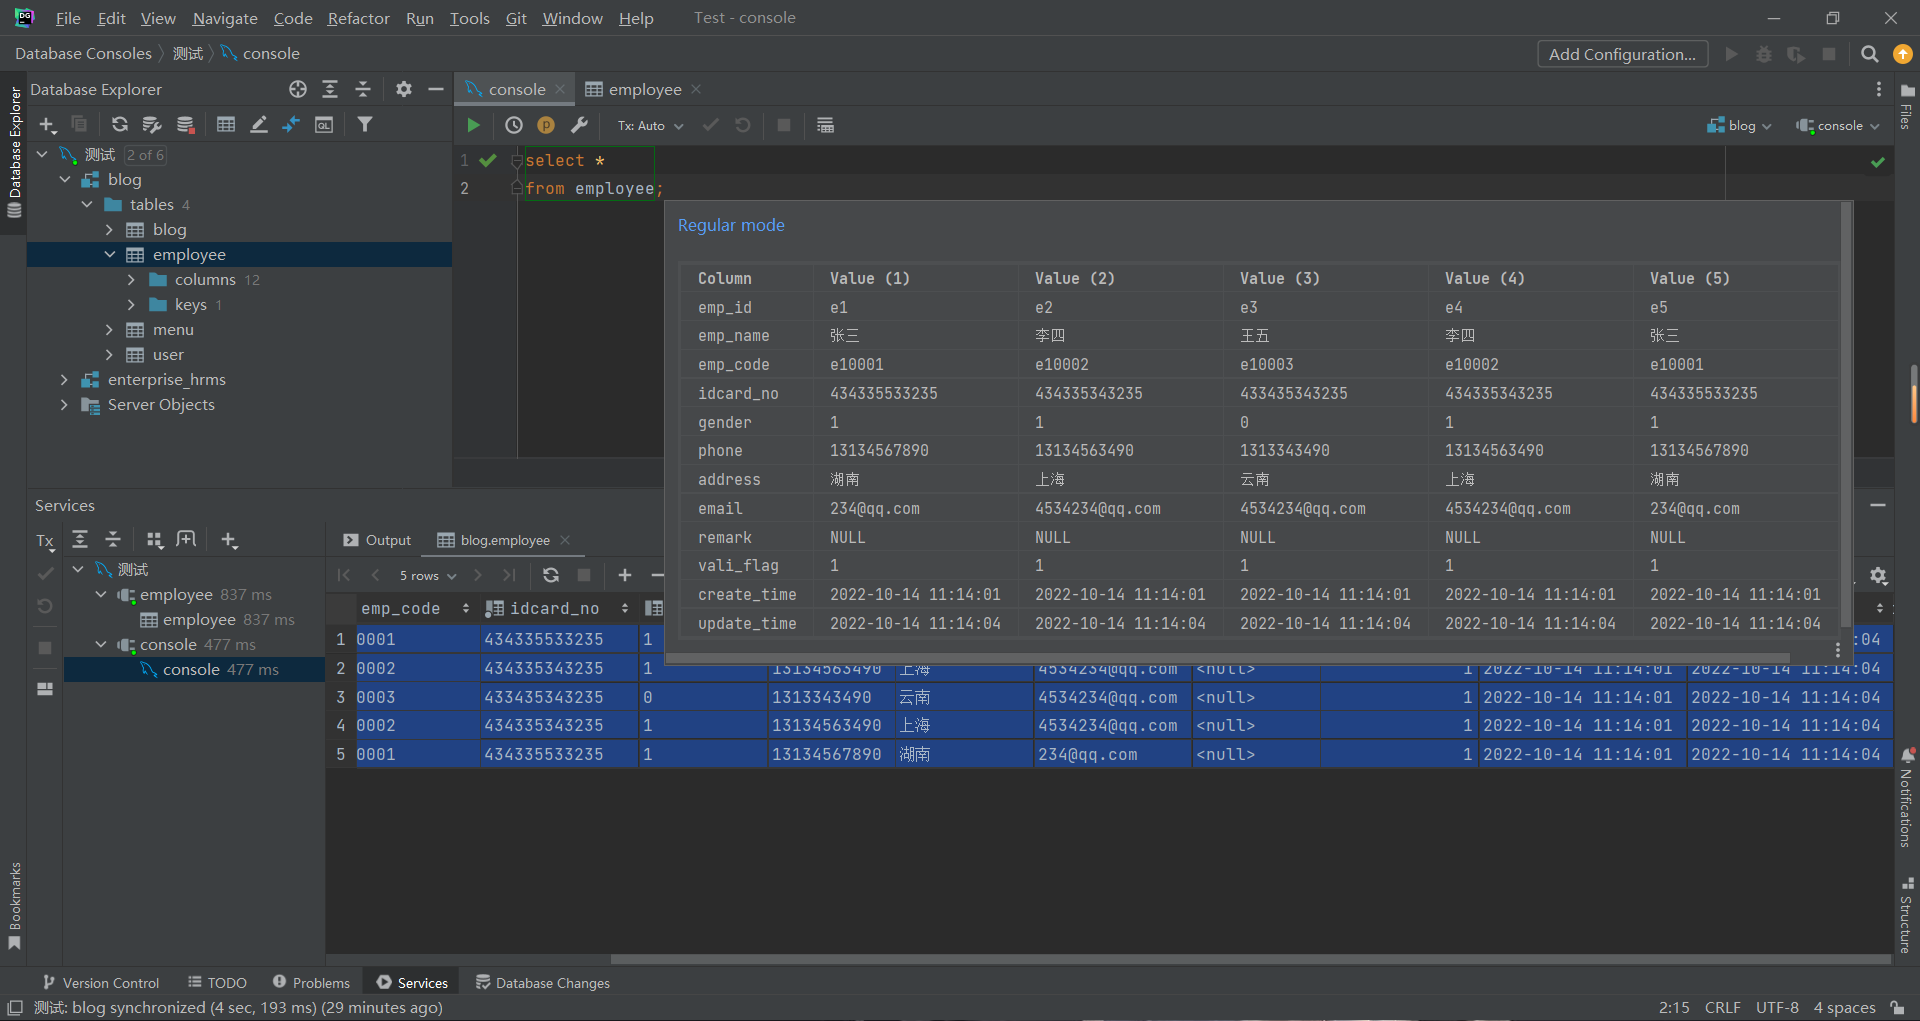Open the Tx: Auto transaction mode dropdown

click(650, 126)
